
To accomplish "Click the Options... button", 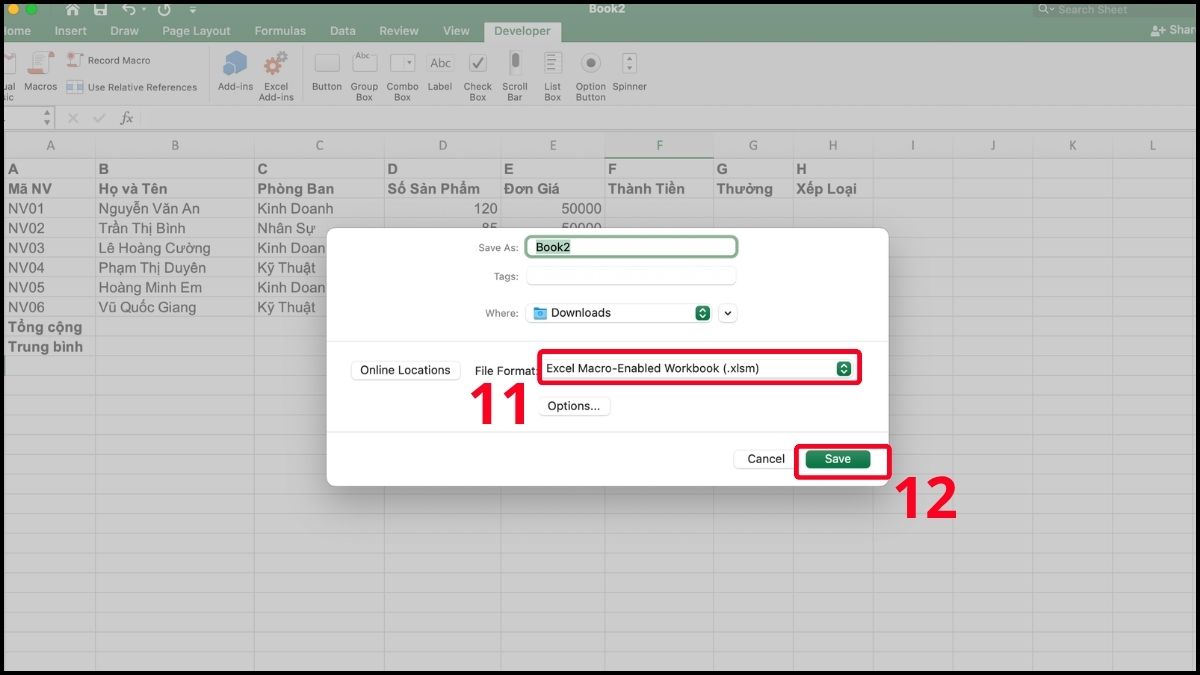I will 574,406.
